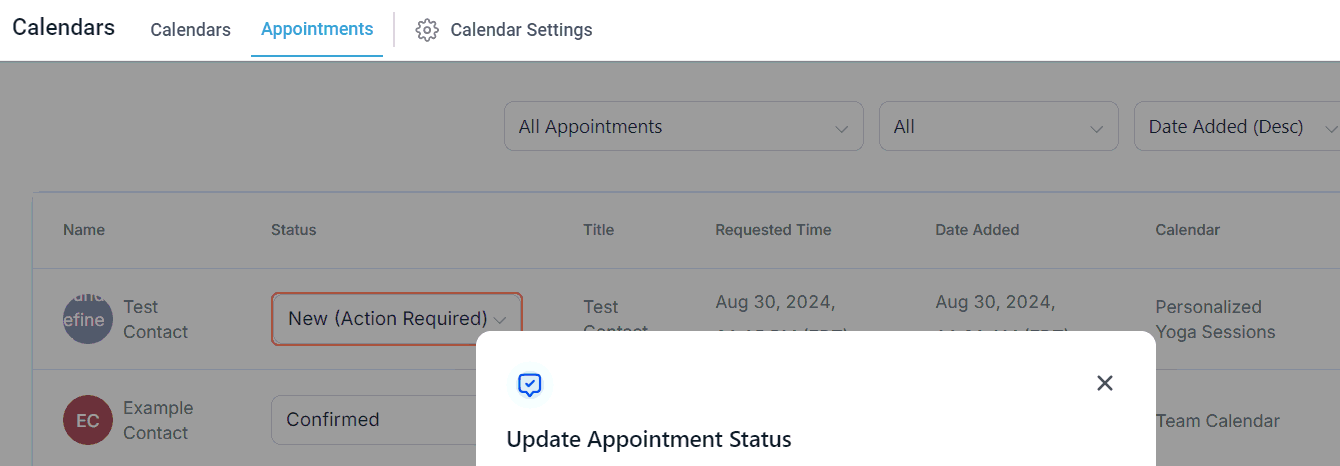This screenshot has height=466, width=1340.
Task: Open the All Appointments dropdown
Action: [683, 127]
